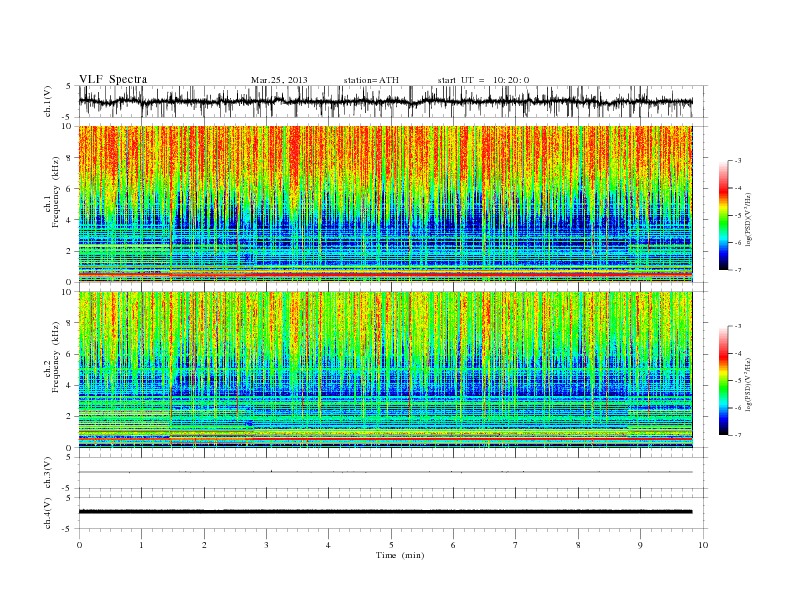The image size is (792, 612).
Task: Click the time axis tick label "1"
Action: coord(141,545)
